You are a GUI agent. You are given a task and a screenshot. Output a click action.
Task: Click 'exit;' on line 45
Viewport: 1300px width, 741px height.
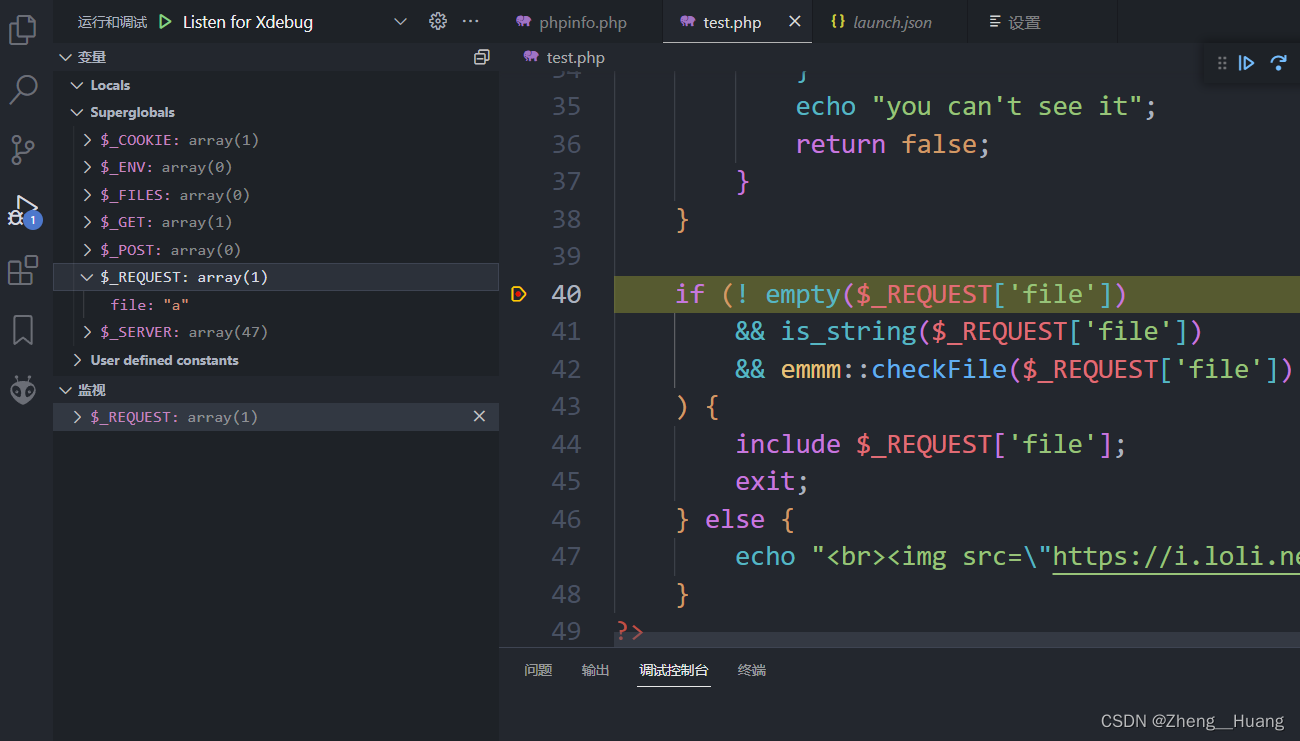click(x=772, y=482)
